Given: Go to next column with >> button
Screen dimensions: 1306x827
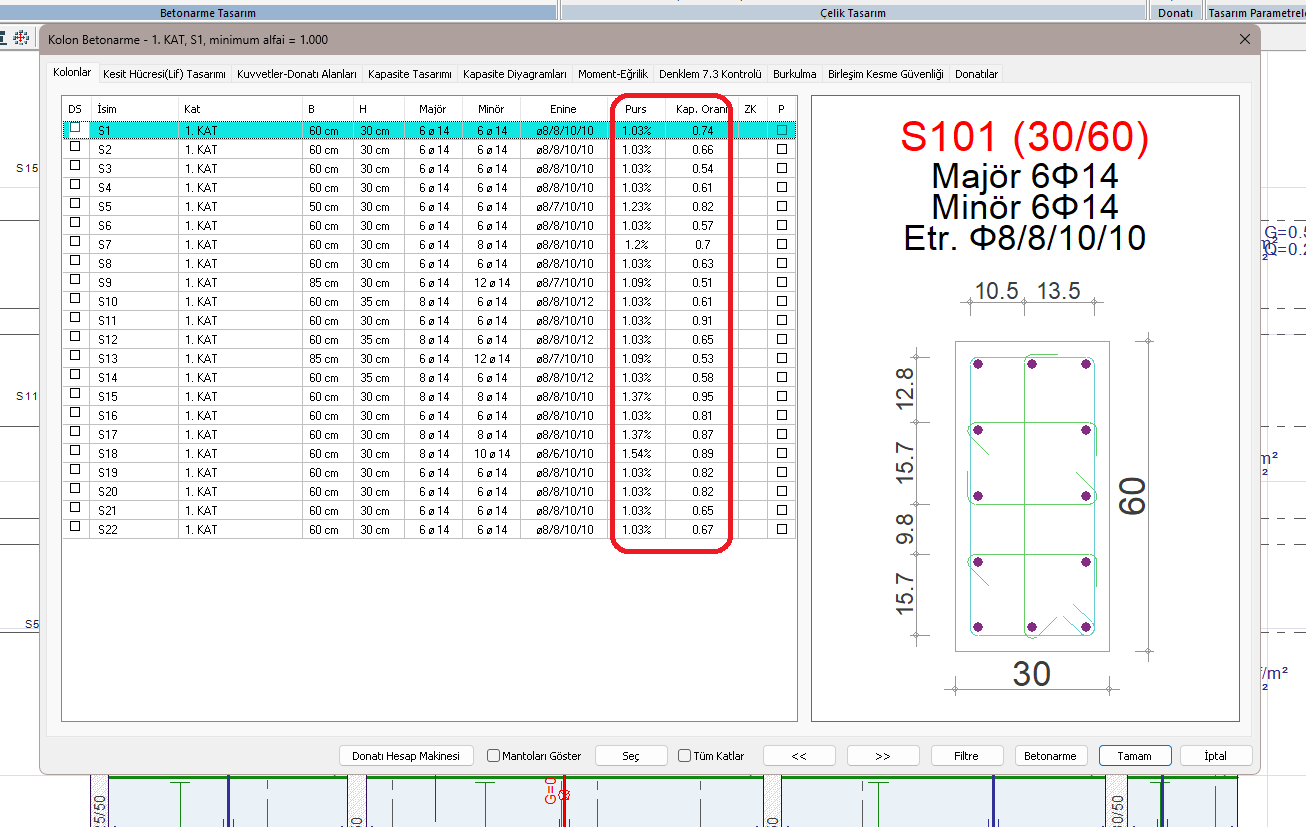Looking at the screenshot, I should pos(882,756).
